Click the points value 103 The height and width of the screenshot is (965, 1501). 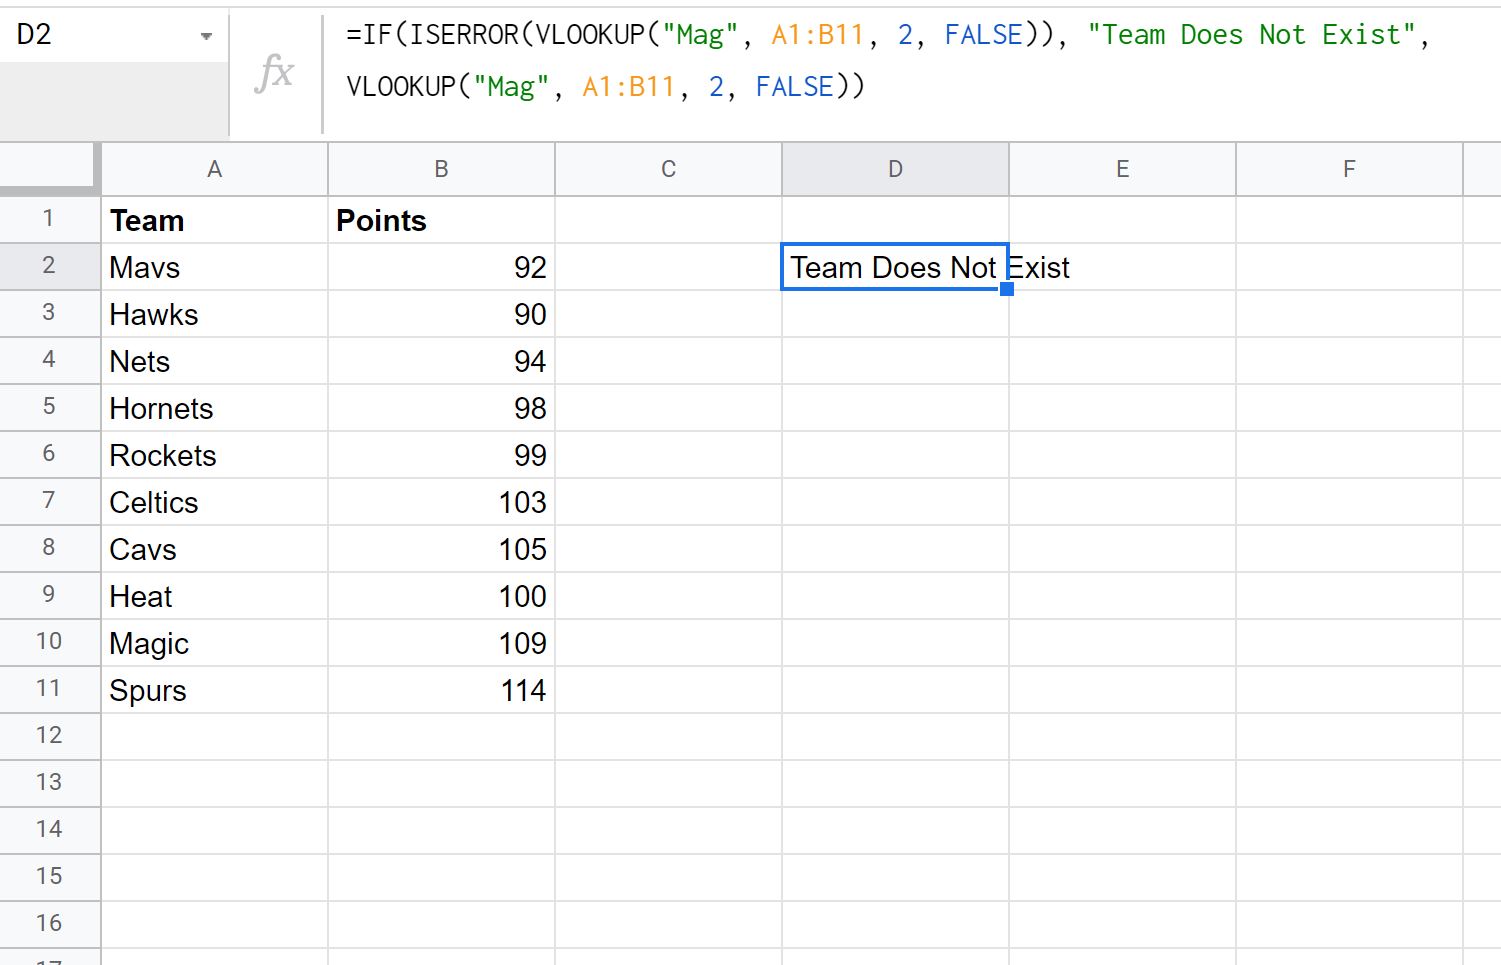click(441, 502)
